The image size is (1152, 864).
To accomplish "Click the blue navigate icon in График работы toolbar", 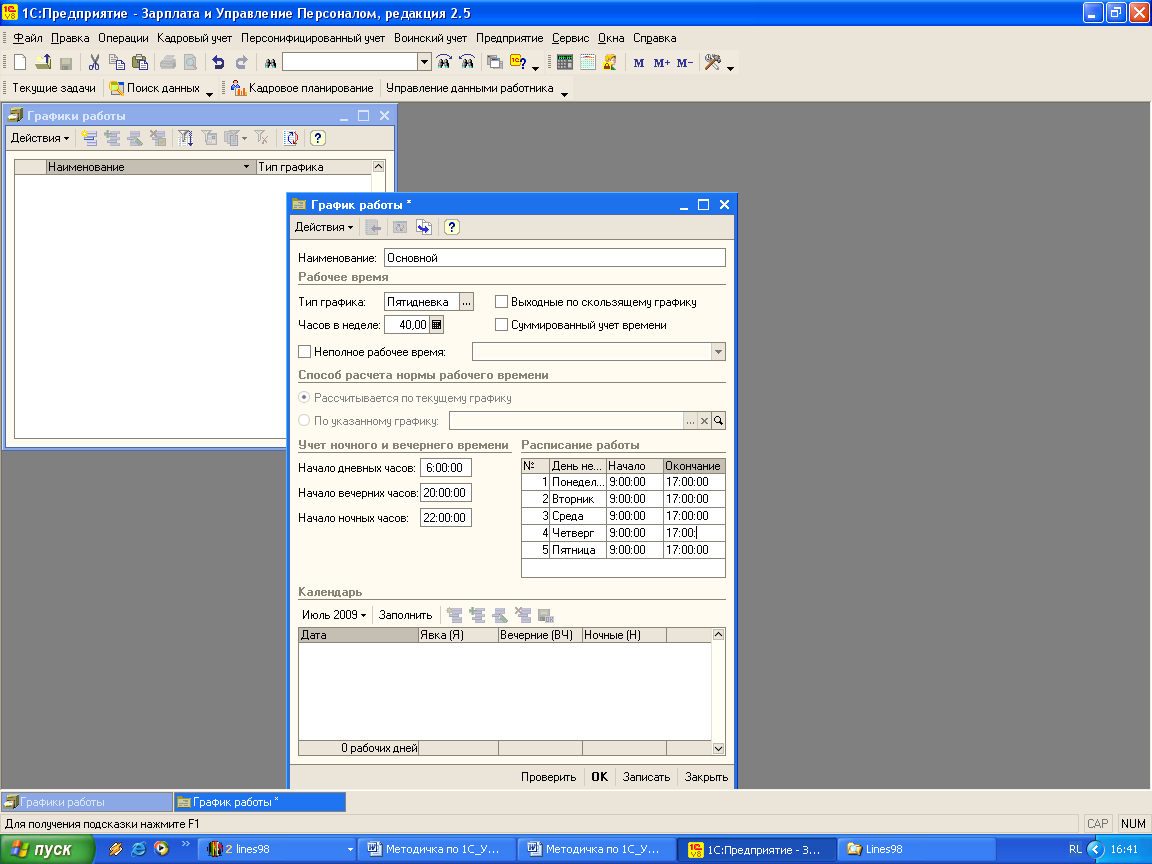I will tap(424, 227).
